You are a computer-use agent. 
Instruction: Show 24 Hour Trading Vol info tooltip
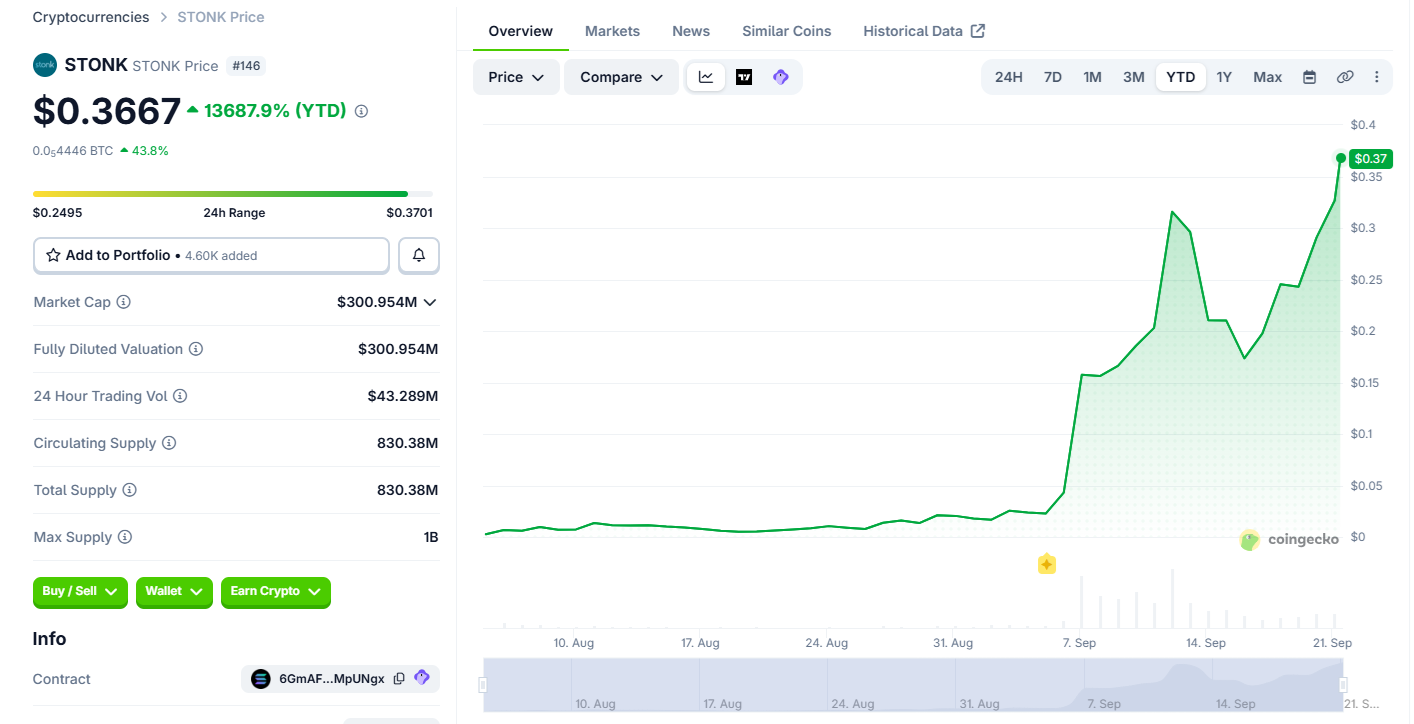(x=180, y=396)
